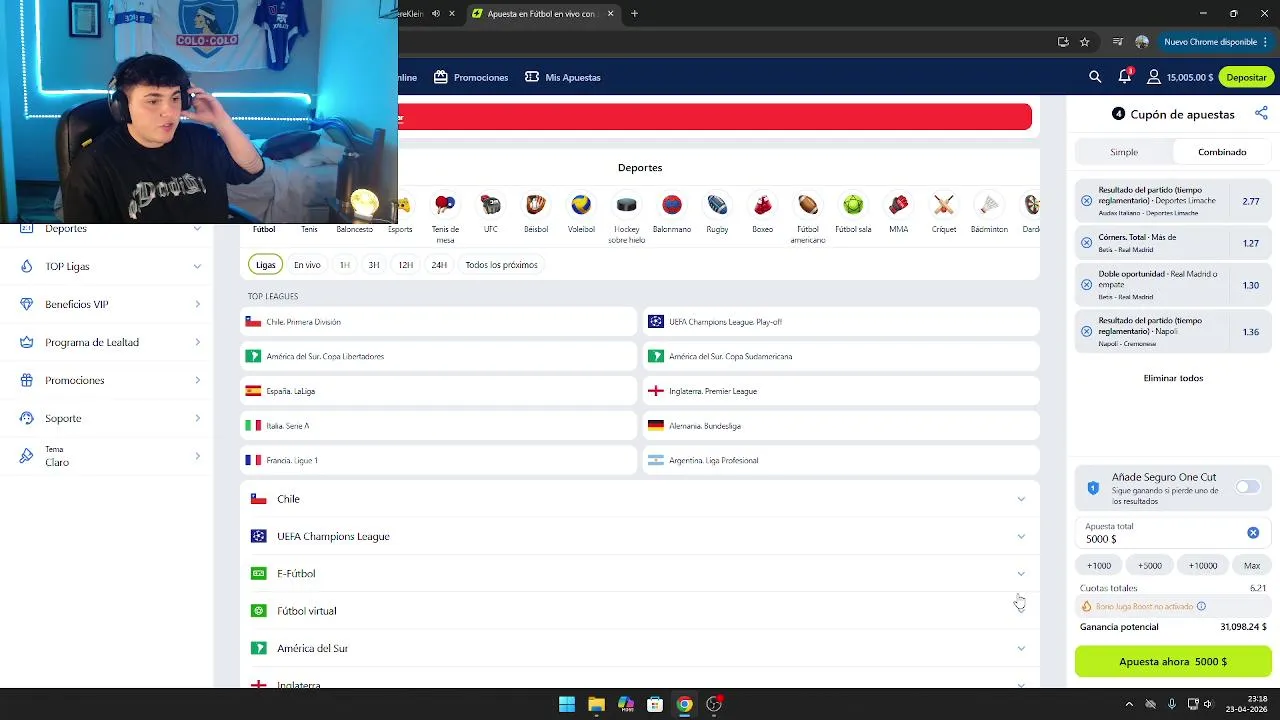Add +10000 to the stake

1203,566
